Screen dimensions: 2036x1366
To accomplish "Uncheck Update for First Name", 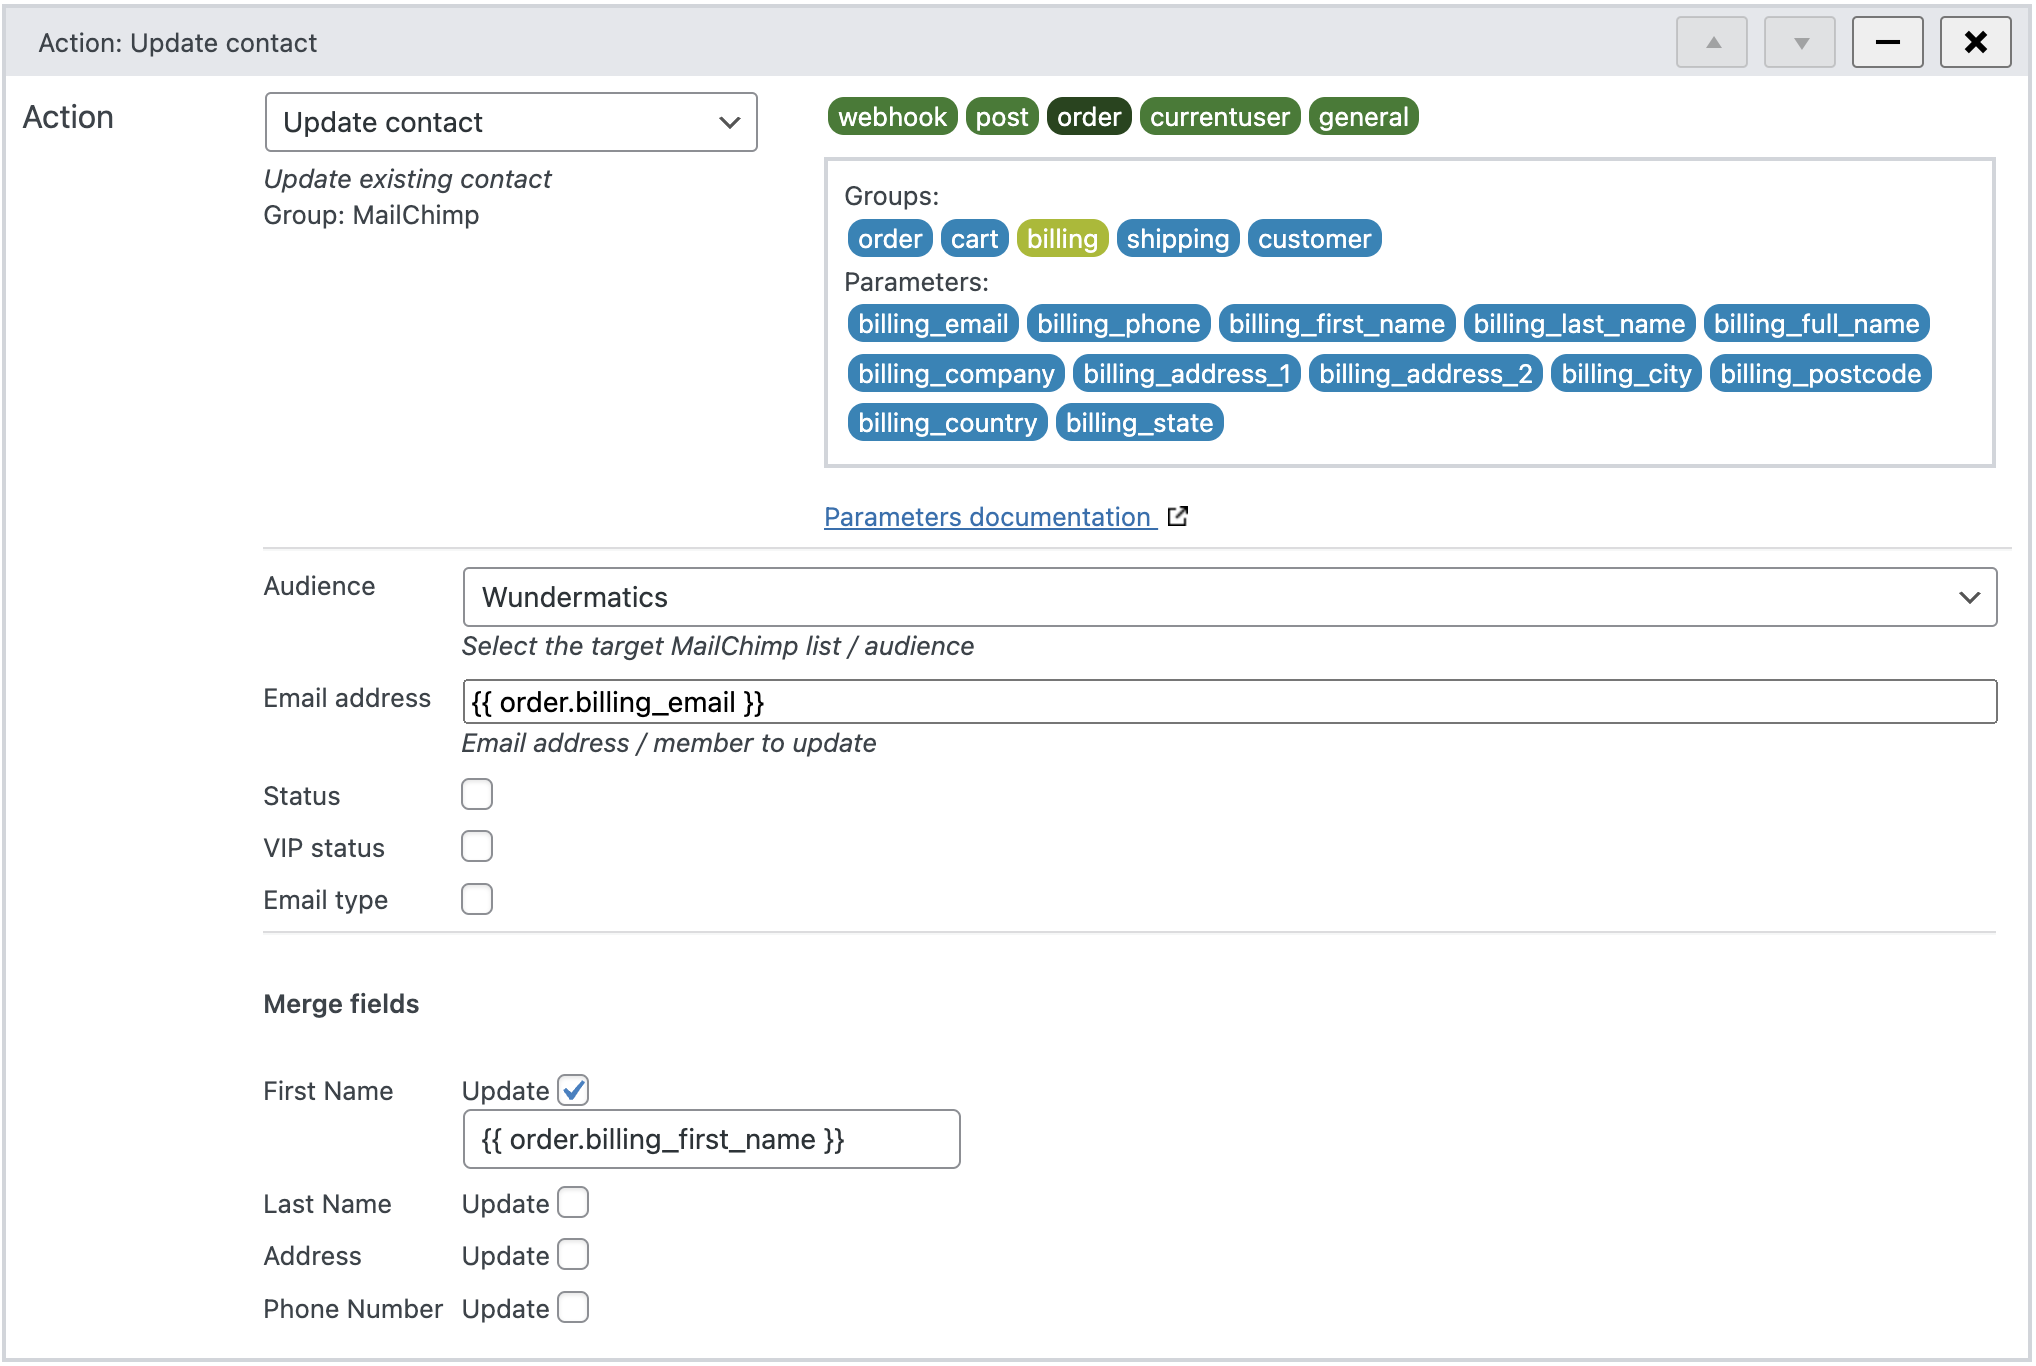I will [572, 1090].
